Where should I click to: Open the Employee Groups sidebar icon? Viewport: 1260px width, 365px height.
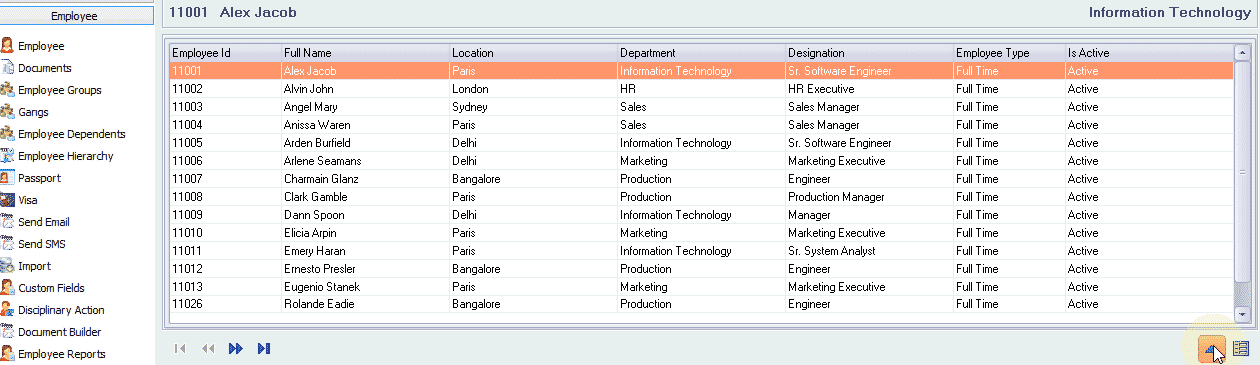point(8,90)
